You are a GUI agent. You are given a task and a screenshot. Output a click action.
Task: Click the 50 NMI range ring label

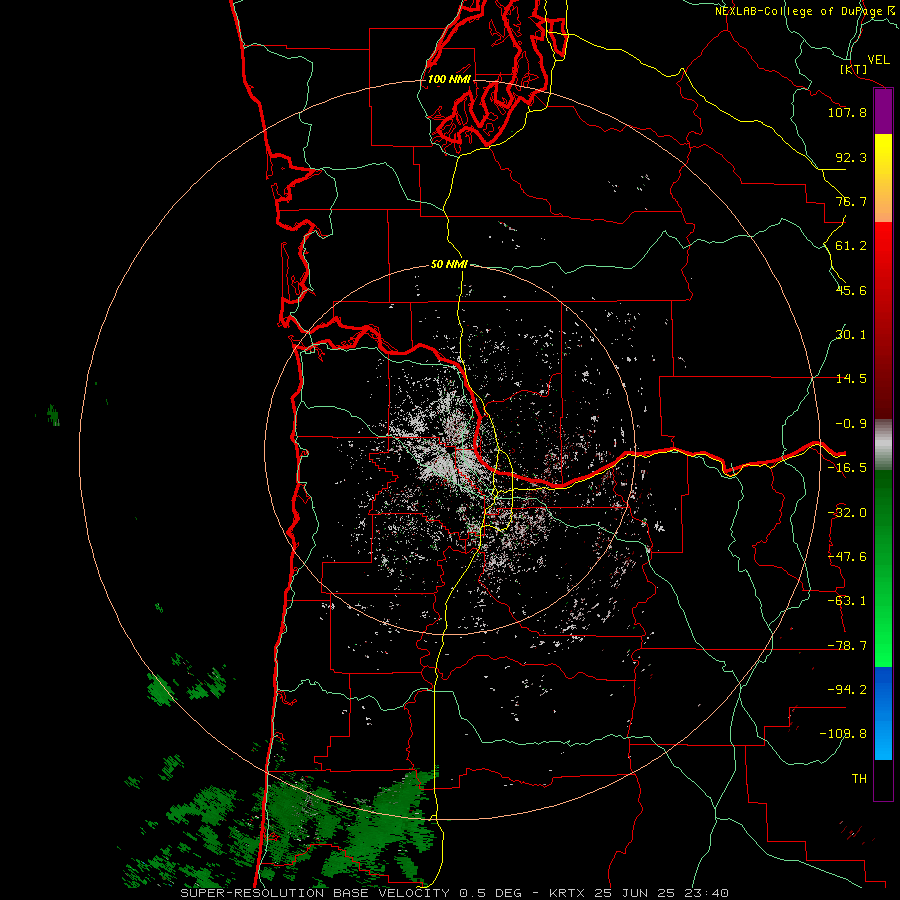(x=449, y=265)
